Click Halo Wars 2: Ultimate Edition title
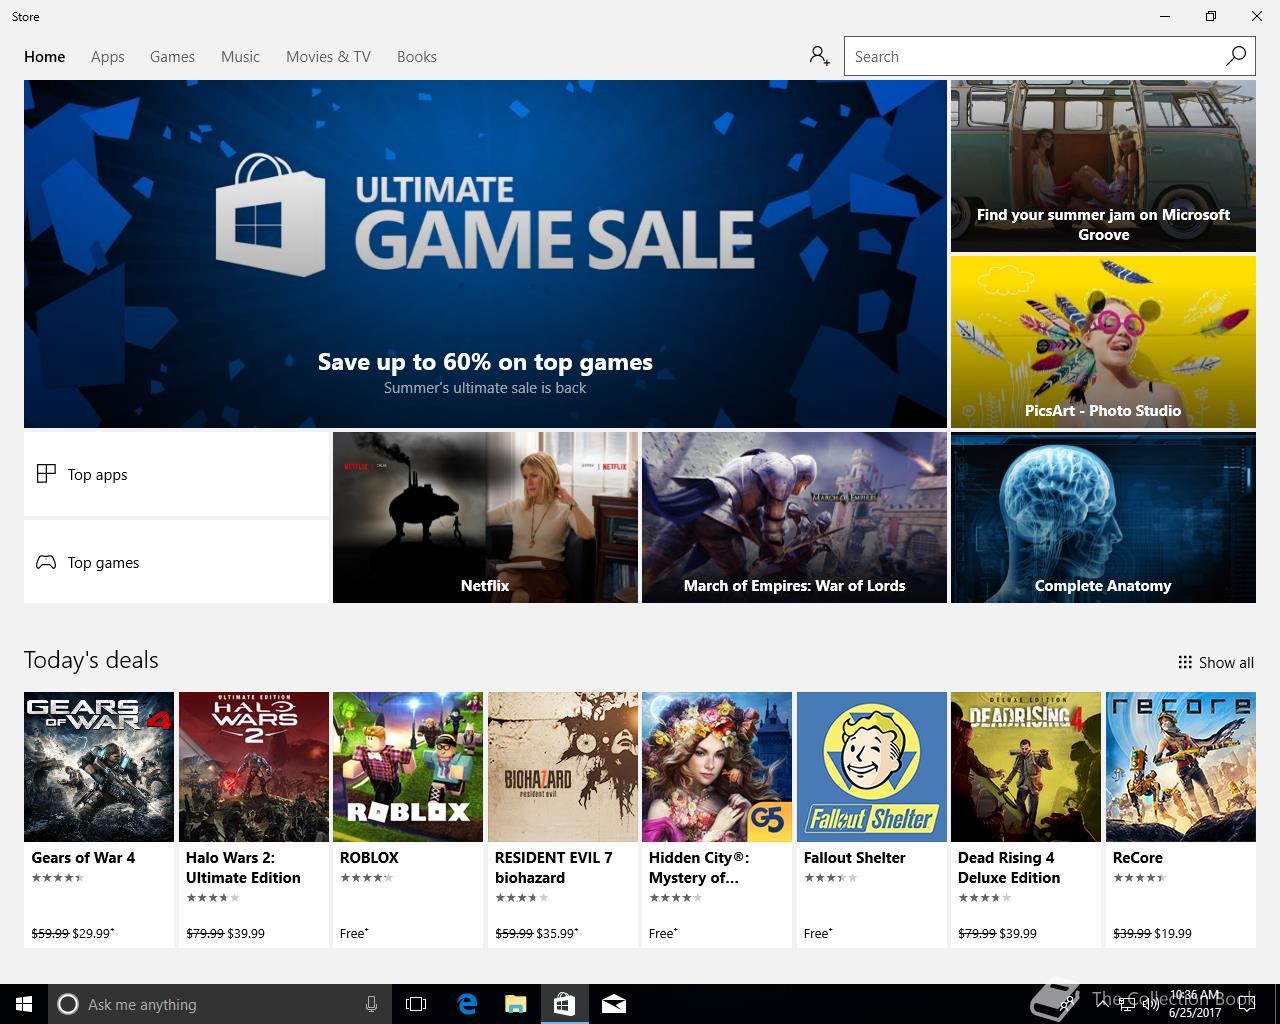 [243, 868]
